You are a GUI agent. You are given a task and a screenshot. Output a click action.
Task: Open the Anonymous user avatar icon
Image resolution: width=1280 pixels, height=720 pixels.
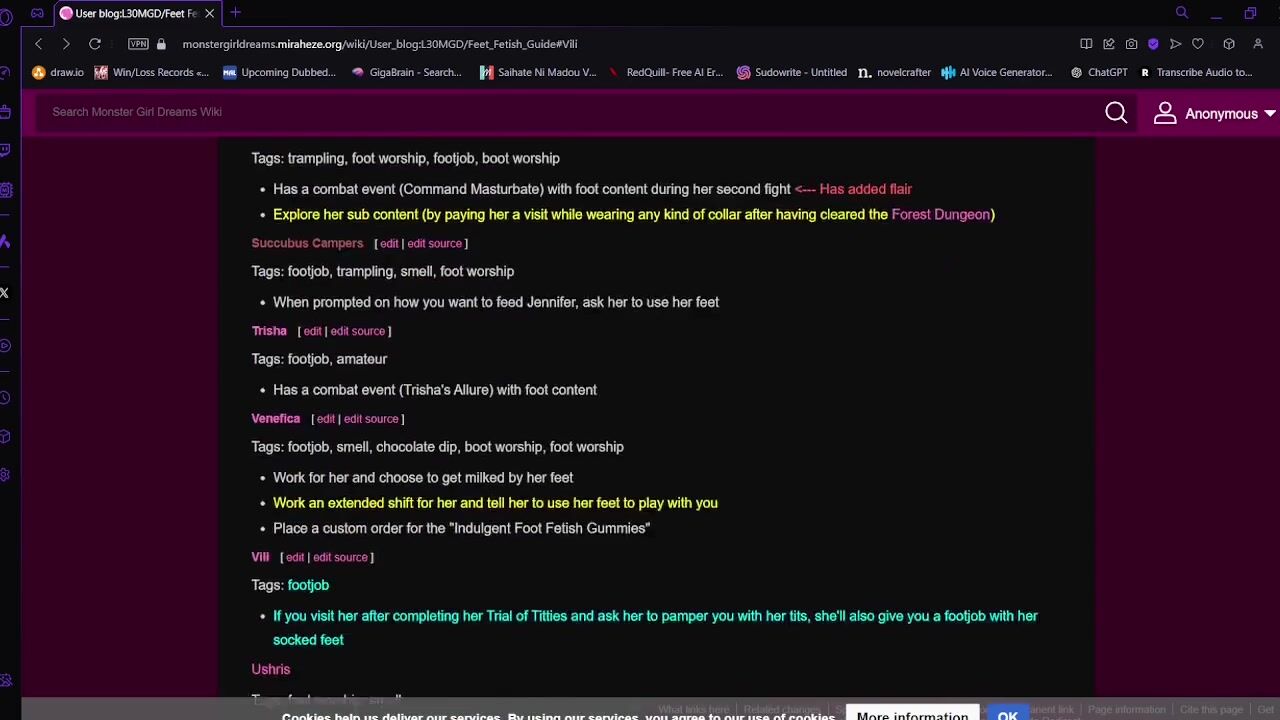1165,113
